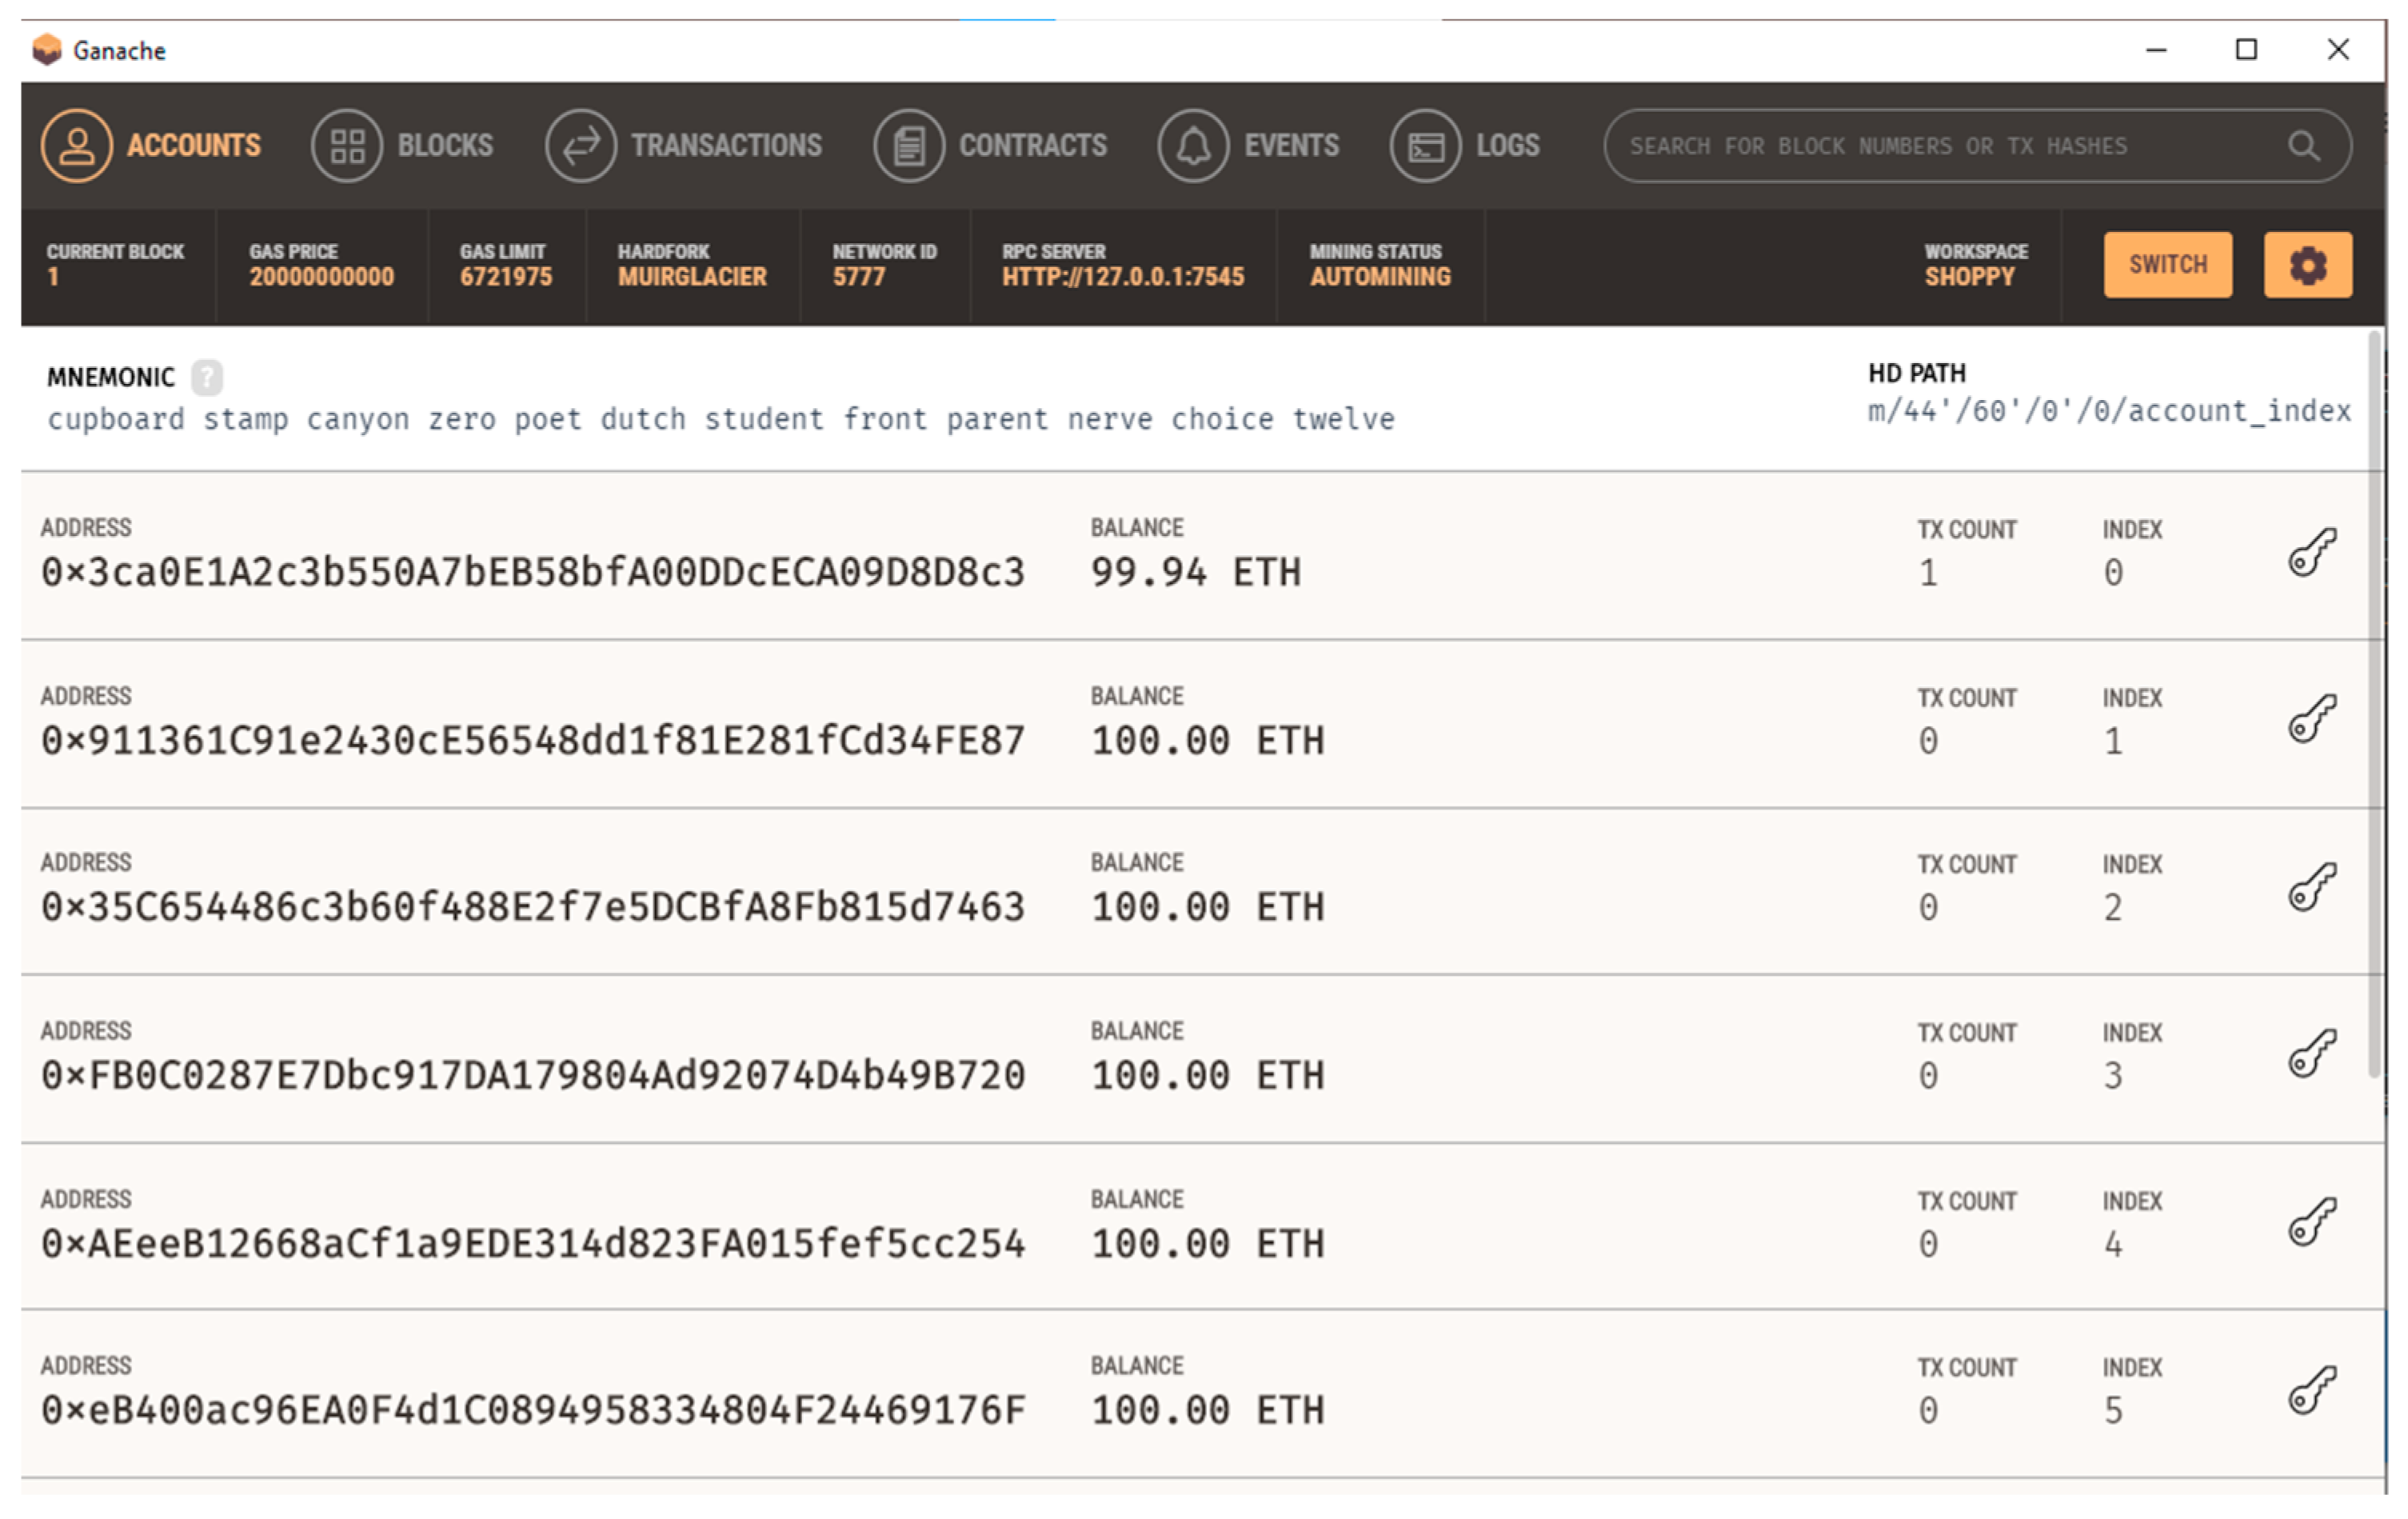
Task: Show private key for index 5 account
Action: [x=2312, y=1389]
